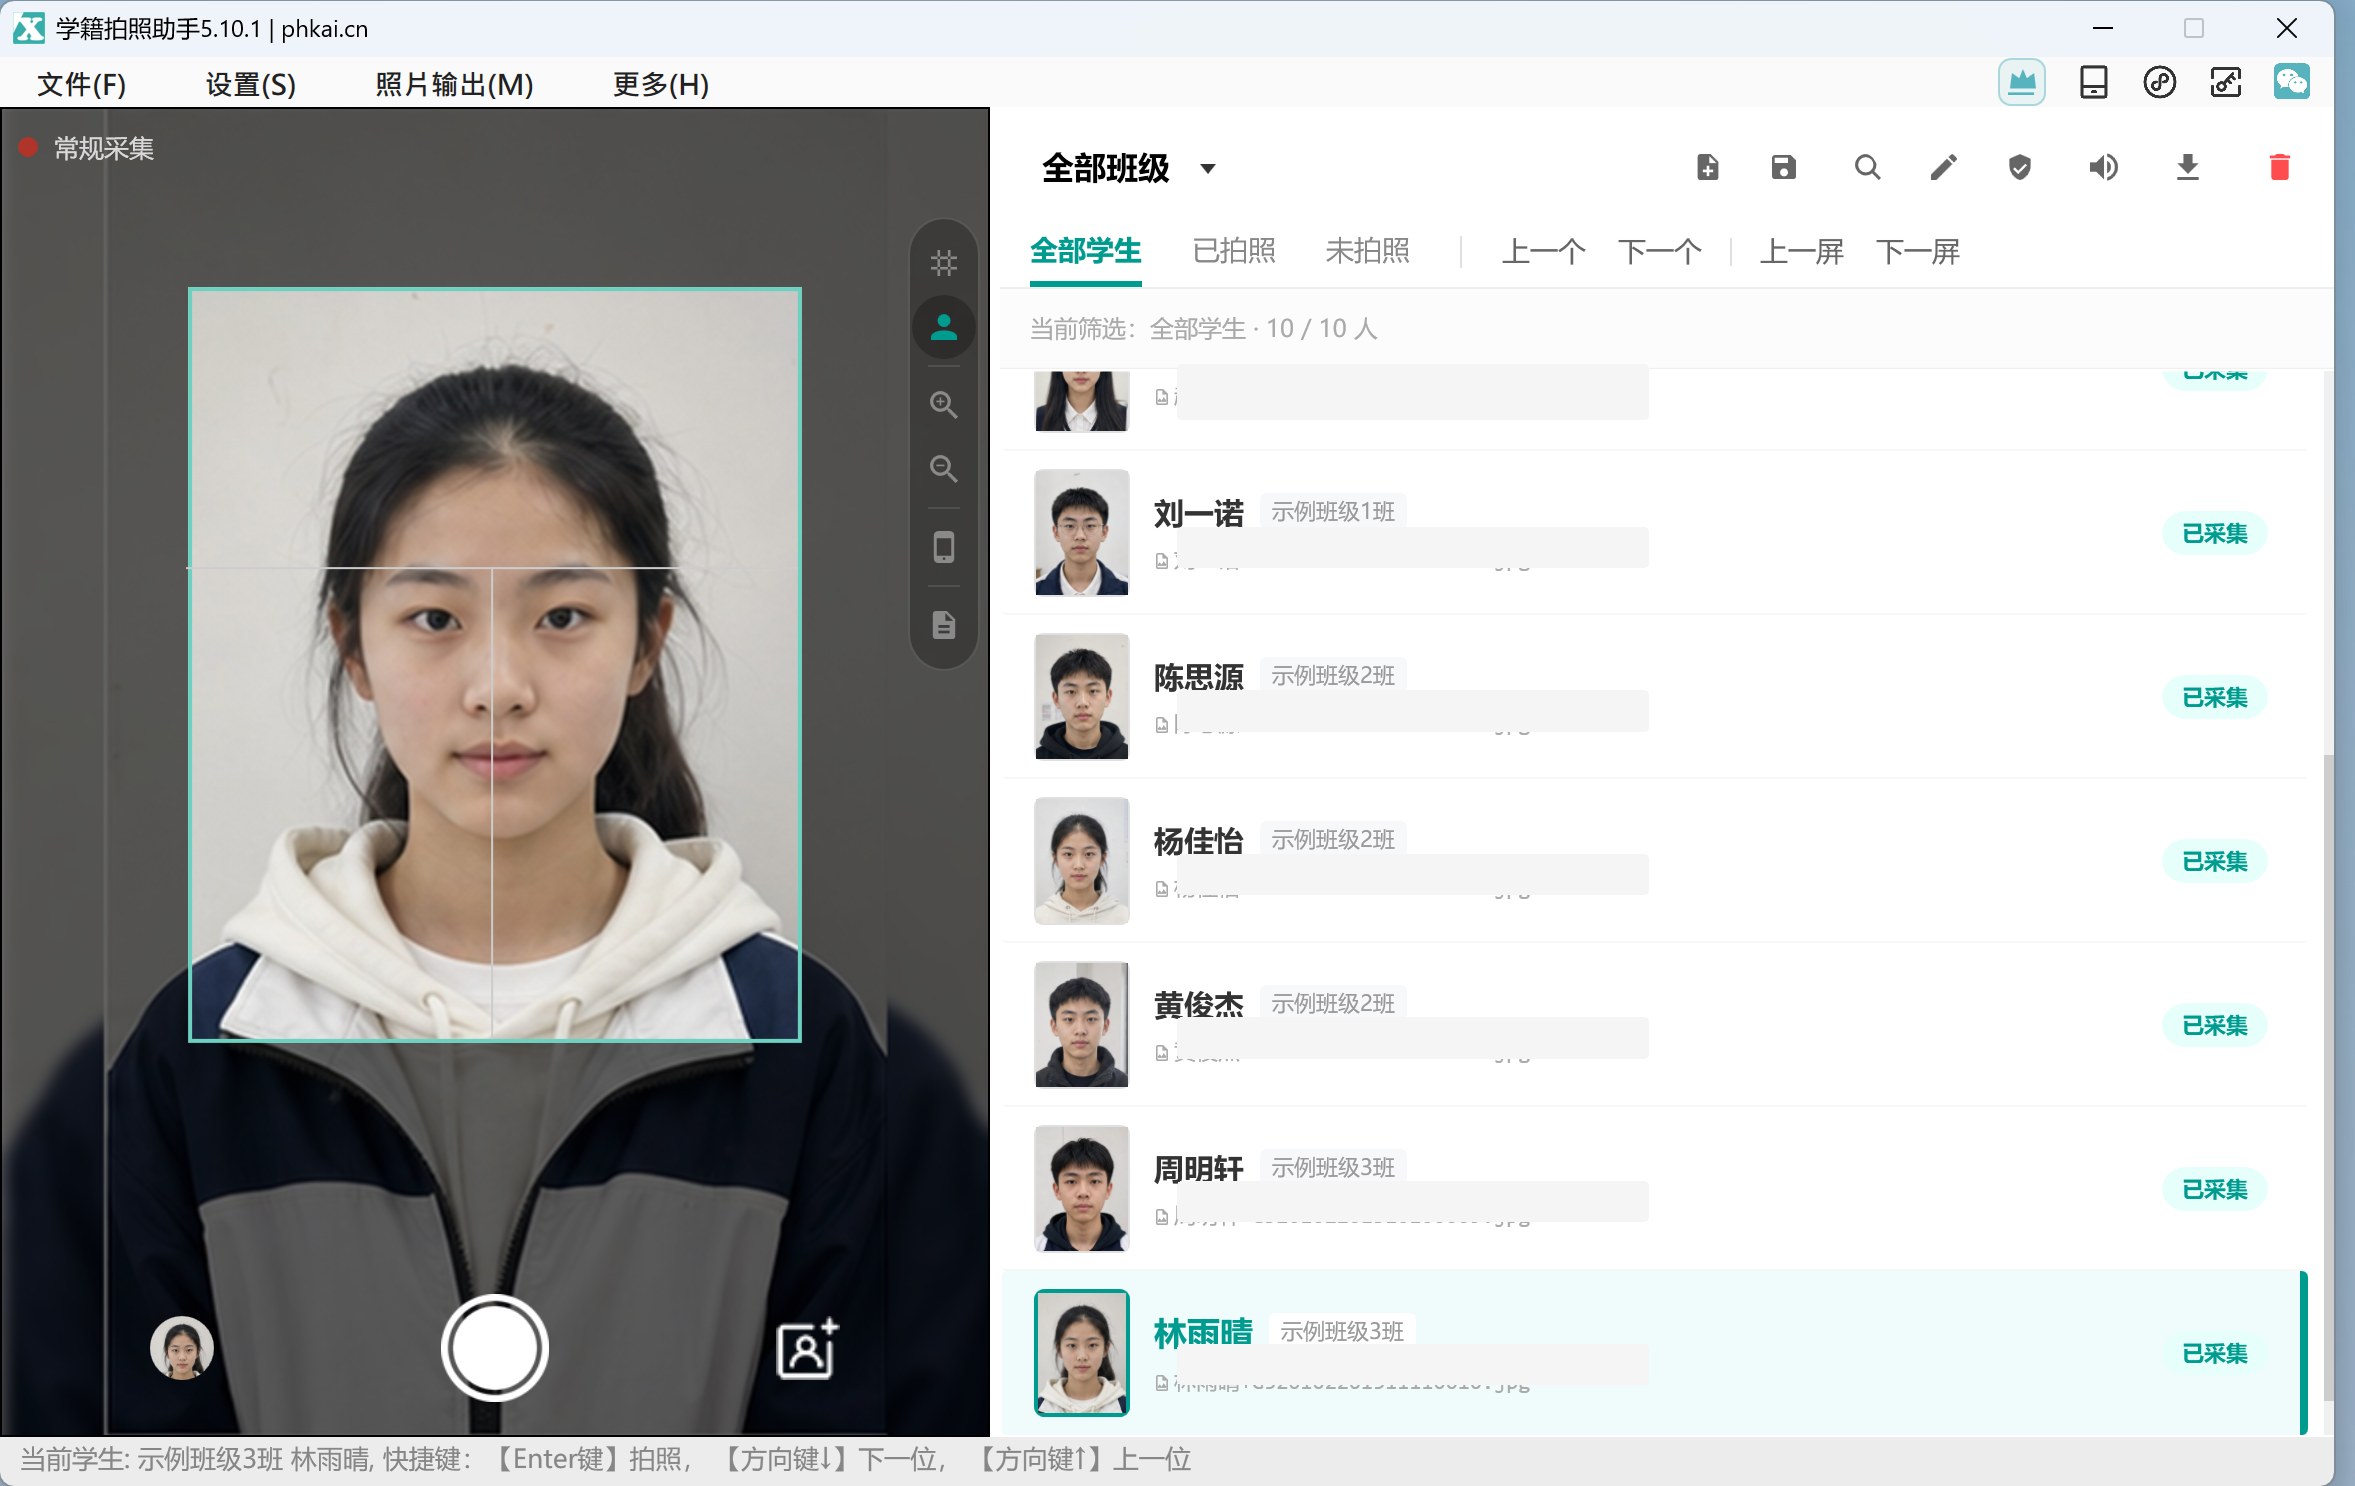Select student row 周明轩
2355x1486 pixels.
[1654, 1189]
